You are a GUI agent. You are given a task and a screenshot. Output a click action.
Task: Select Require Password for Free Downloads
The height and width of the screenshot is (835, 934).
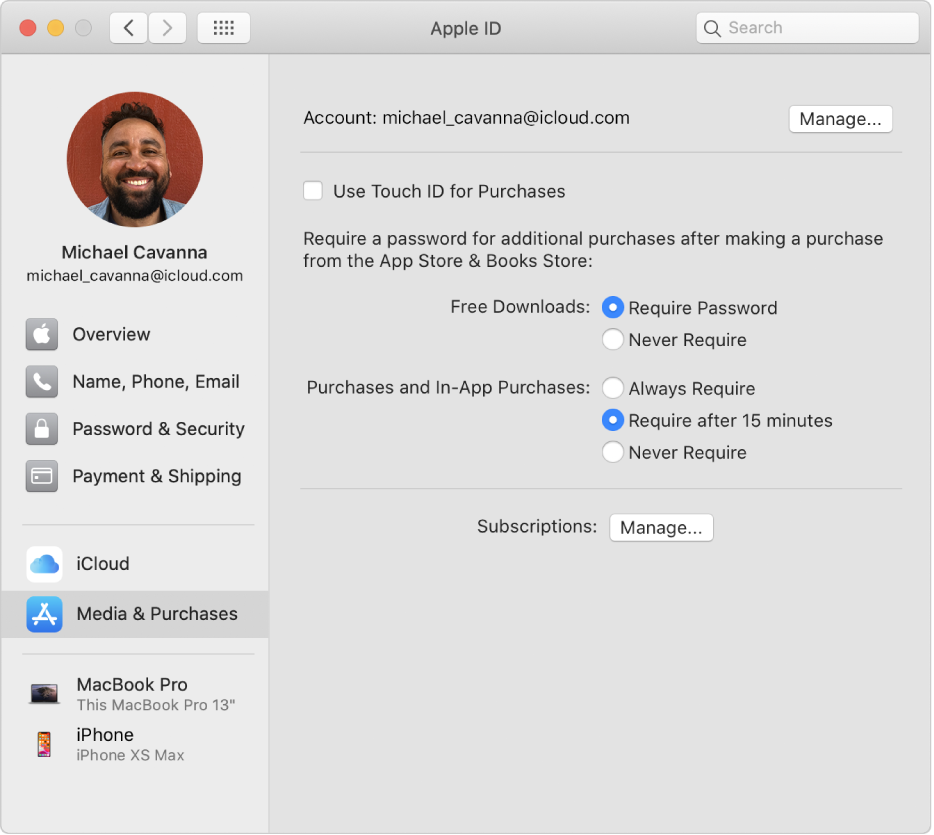point(612,307)
